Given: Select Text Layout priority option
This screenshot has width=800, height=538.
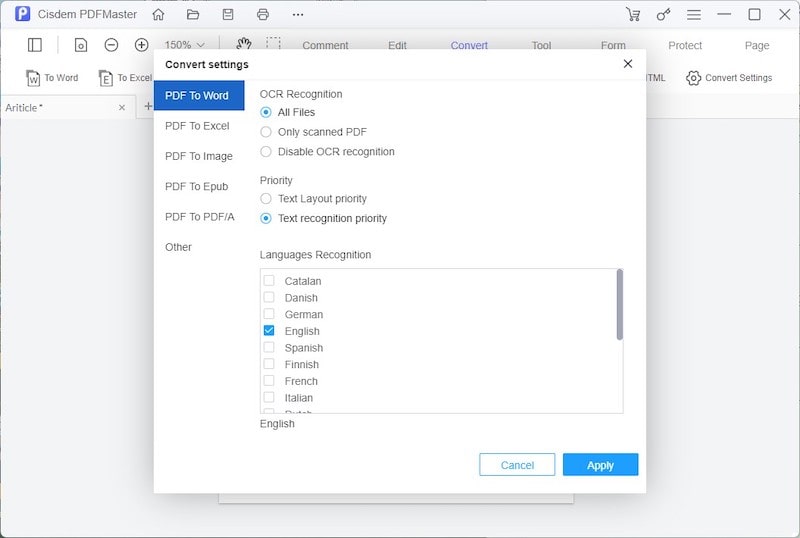Looking at the screenshot, I should click(266, 199).
